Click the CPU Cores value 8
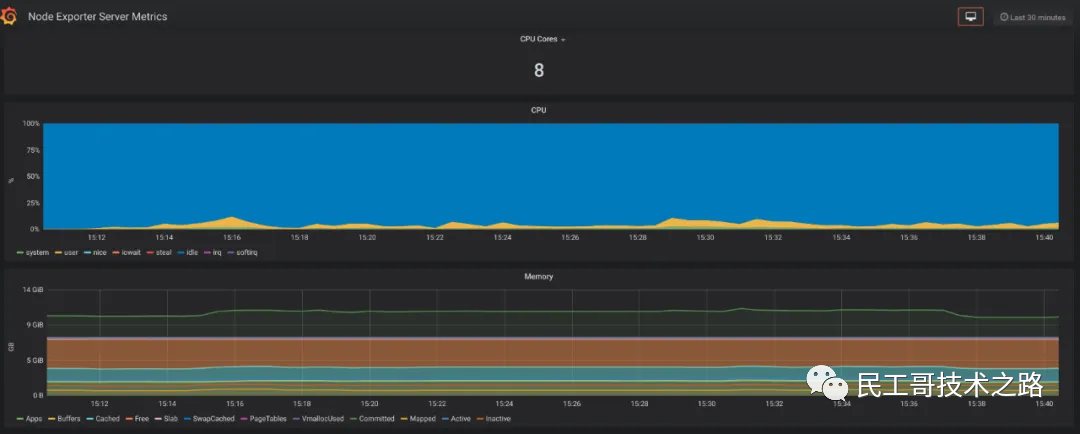This screenshot has width=1080, height=434. point(539,70)
